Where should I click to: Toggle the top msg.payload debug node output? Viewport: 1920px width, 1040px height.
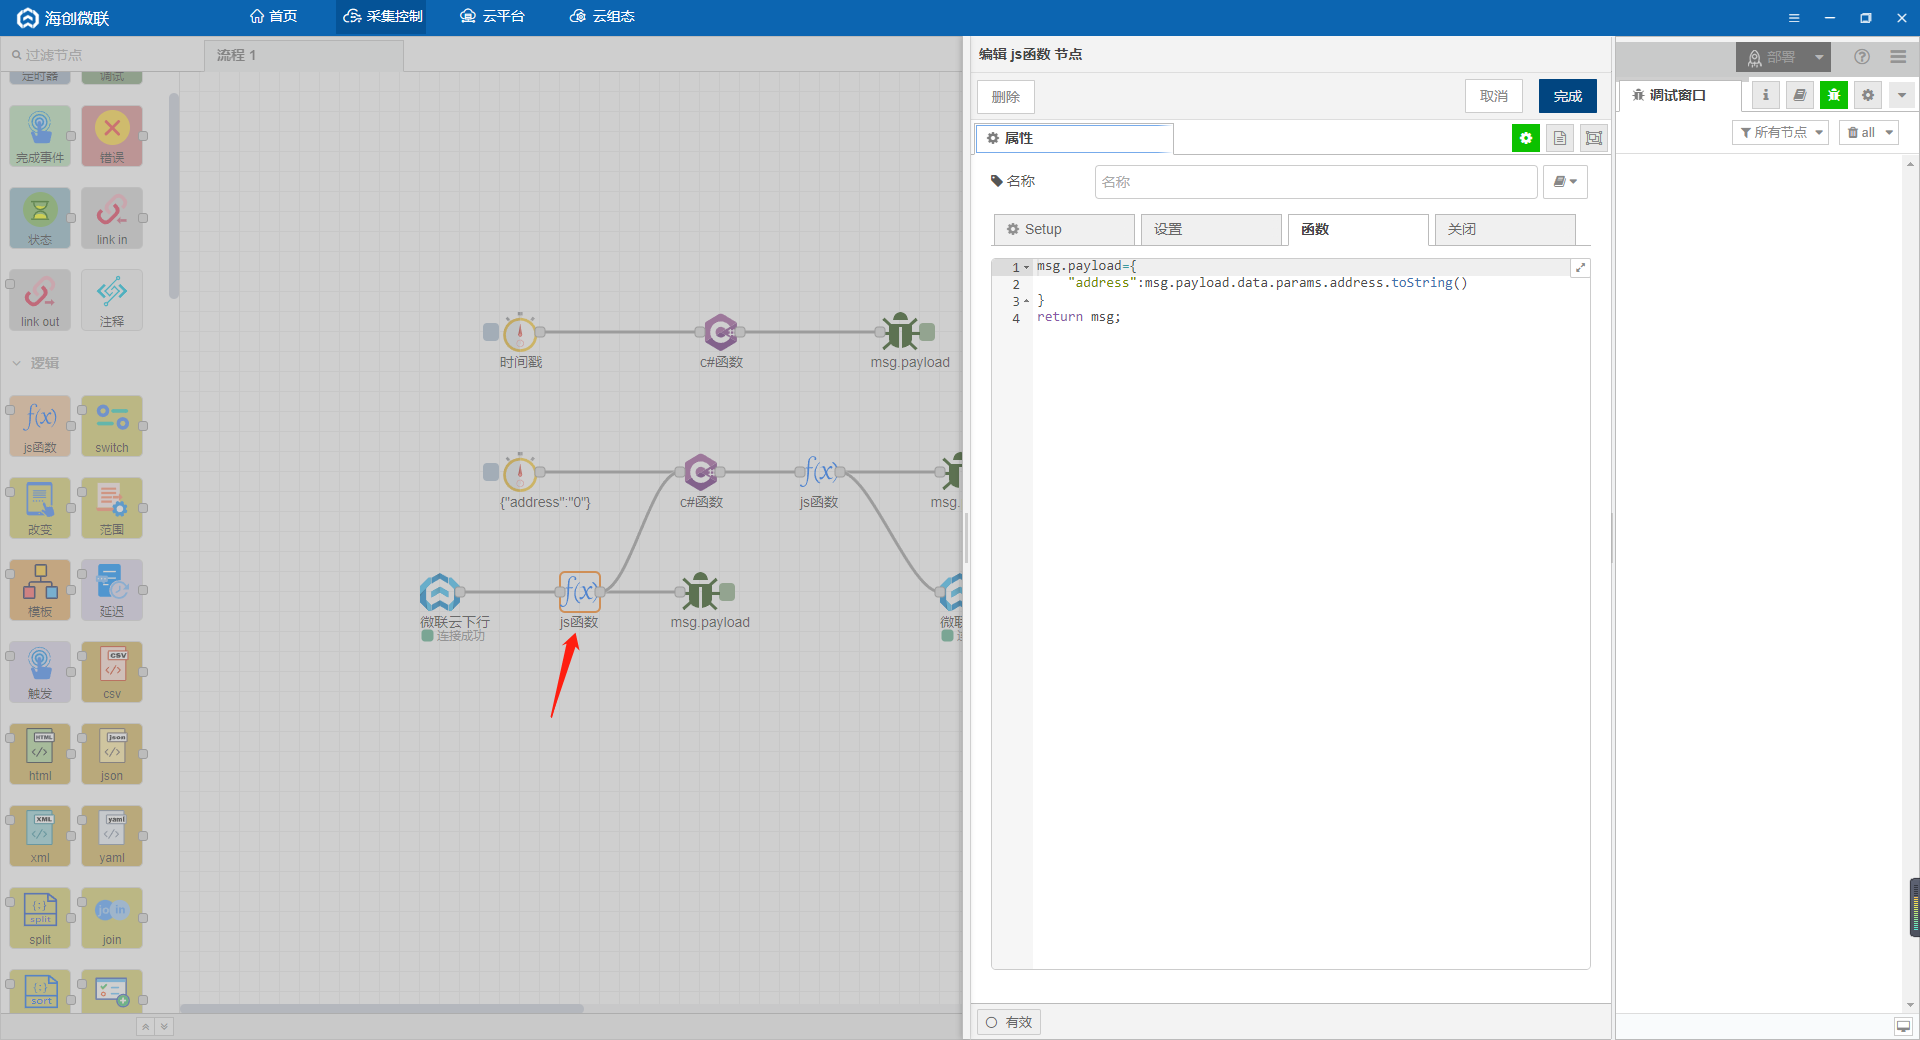(x=928, y=332)
